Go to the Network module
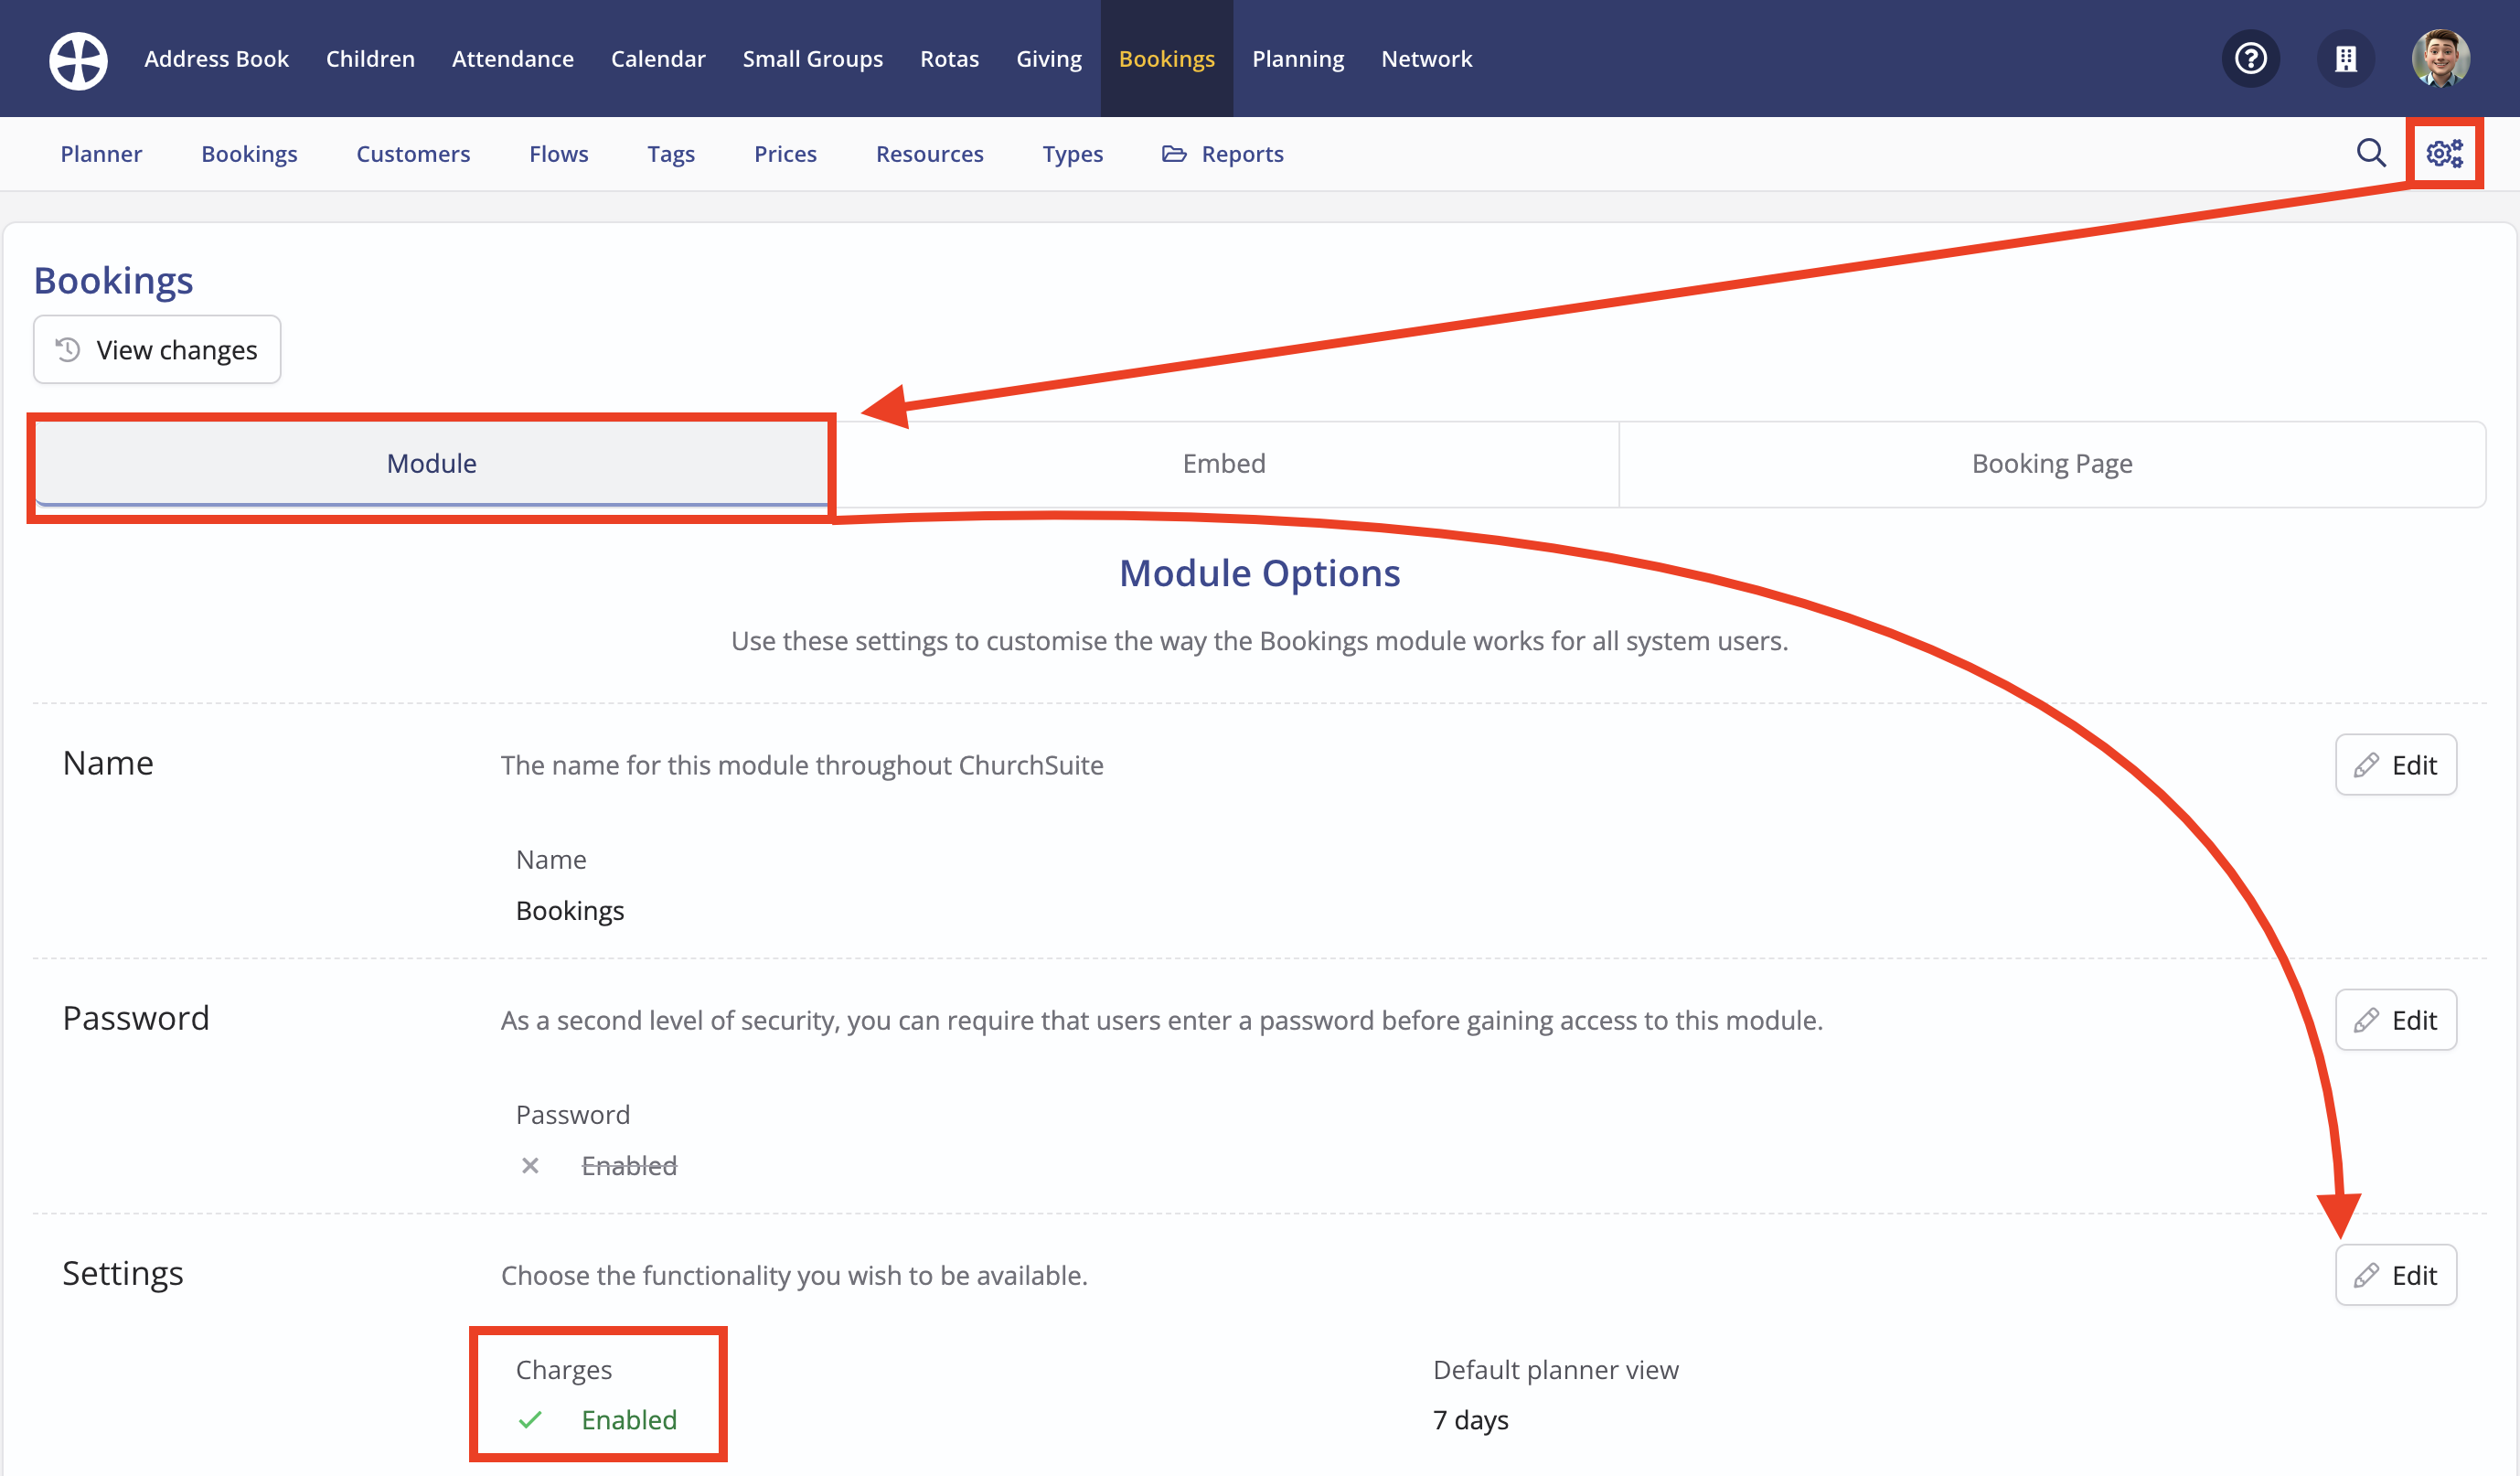Viewport: 2520px width, 1476px height. 1426,59
